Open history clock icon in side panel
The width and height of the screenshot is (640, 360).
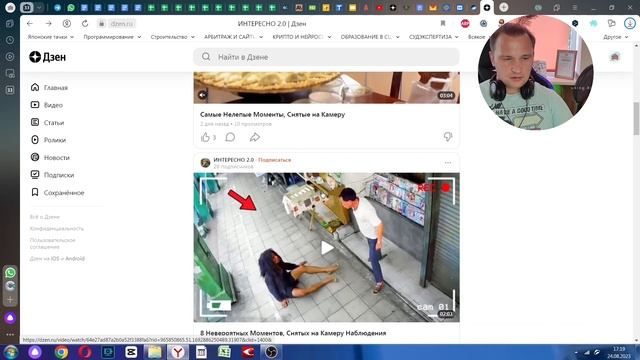tap(10, 40)
